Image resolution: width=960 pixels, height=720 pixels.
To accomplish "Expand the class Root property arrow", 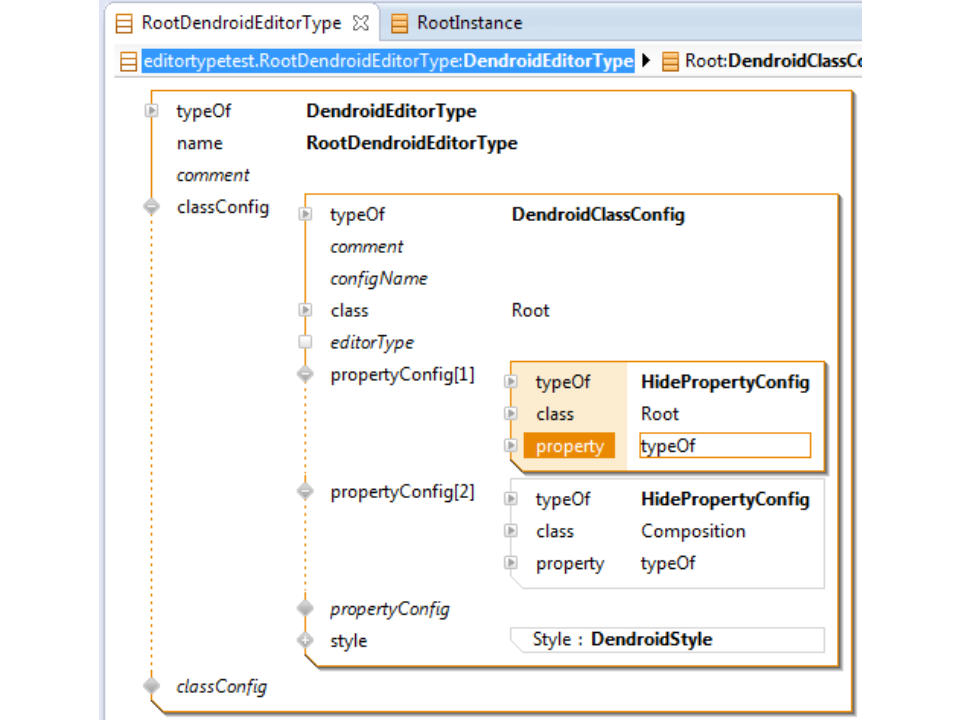I will [306, 310].
